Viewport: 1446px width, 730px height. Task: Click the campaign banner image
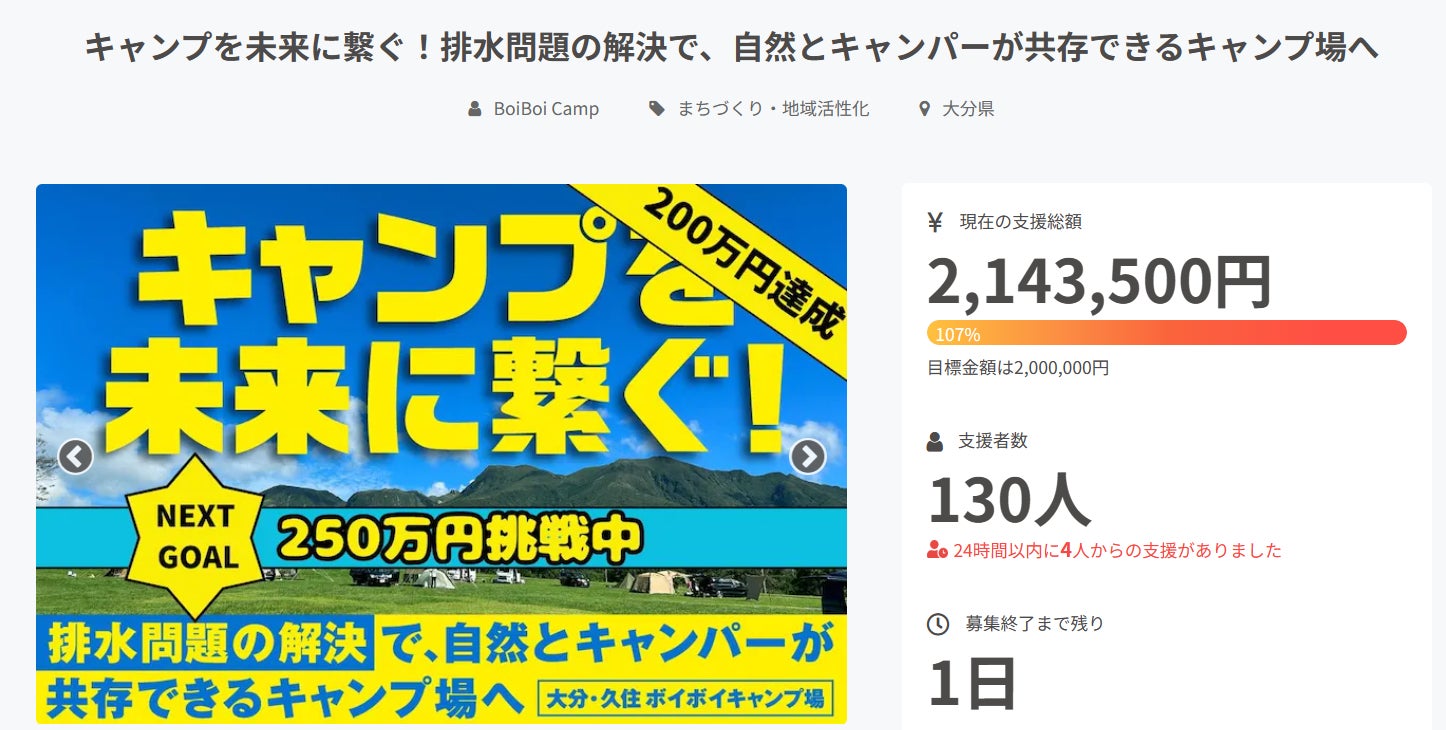441,453
